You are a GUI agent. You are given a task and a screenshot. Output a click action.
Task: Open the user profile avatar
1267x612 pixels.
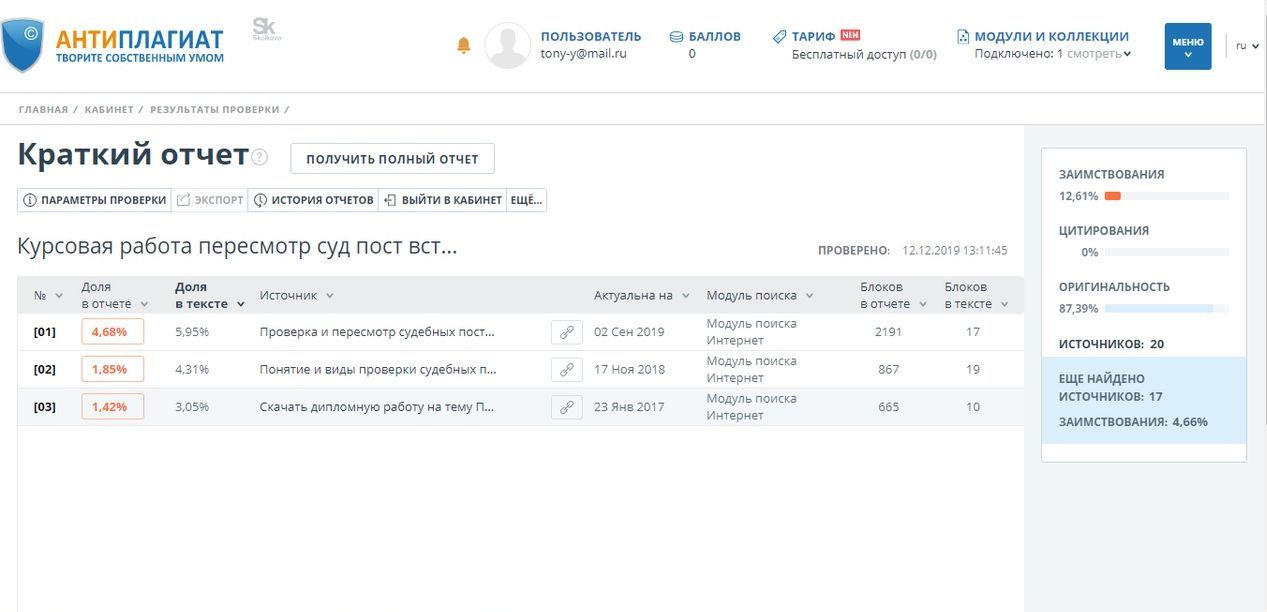point(507,46)
